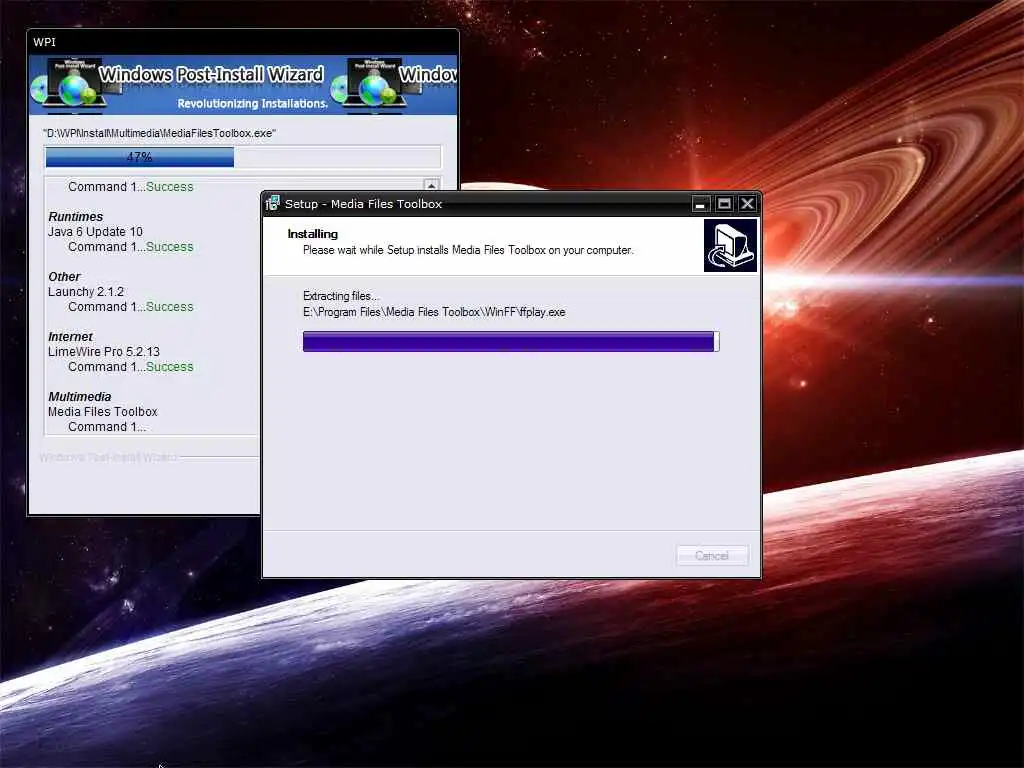Screen dimensions: 1024x768
Task: Select the 'Launchy 2.1.2' log entry
Action: (86, 292)
